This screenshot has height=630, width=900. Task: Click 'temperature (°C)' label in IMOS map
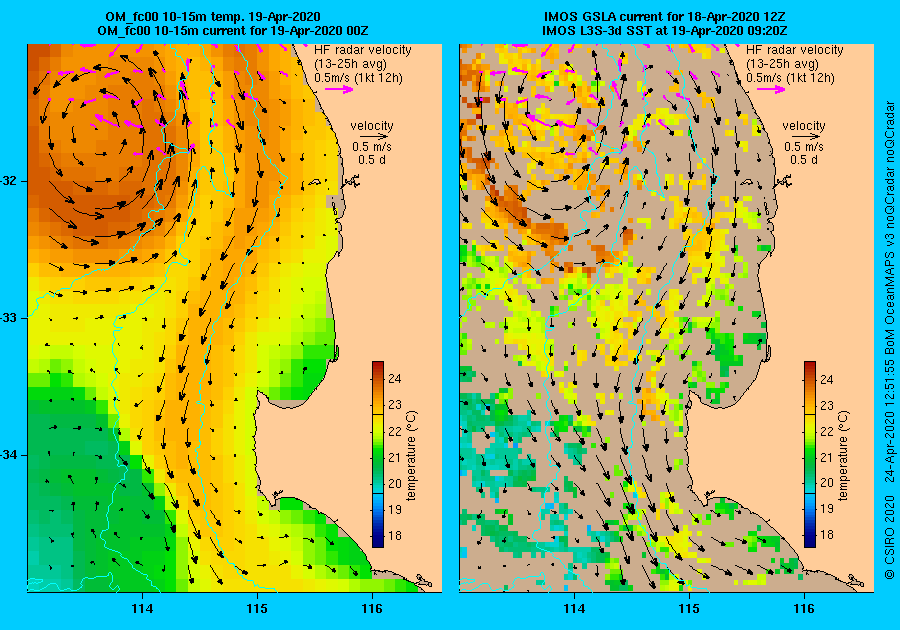coord(844,456)
